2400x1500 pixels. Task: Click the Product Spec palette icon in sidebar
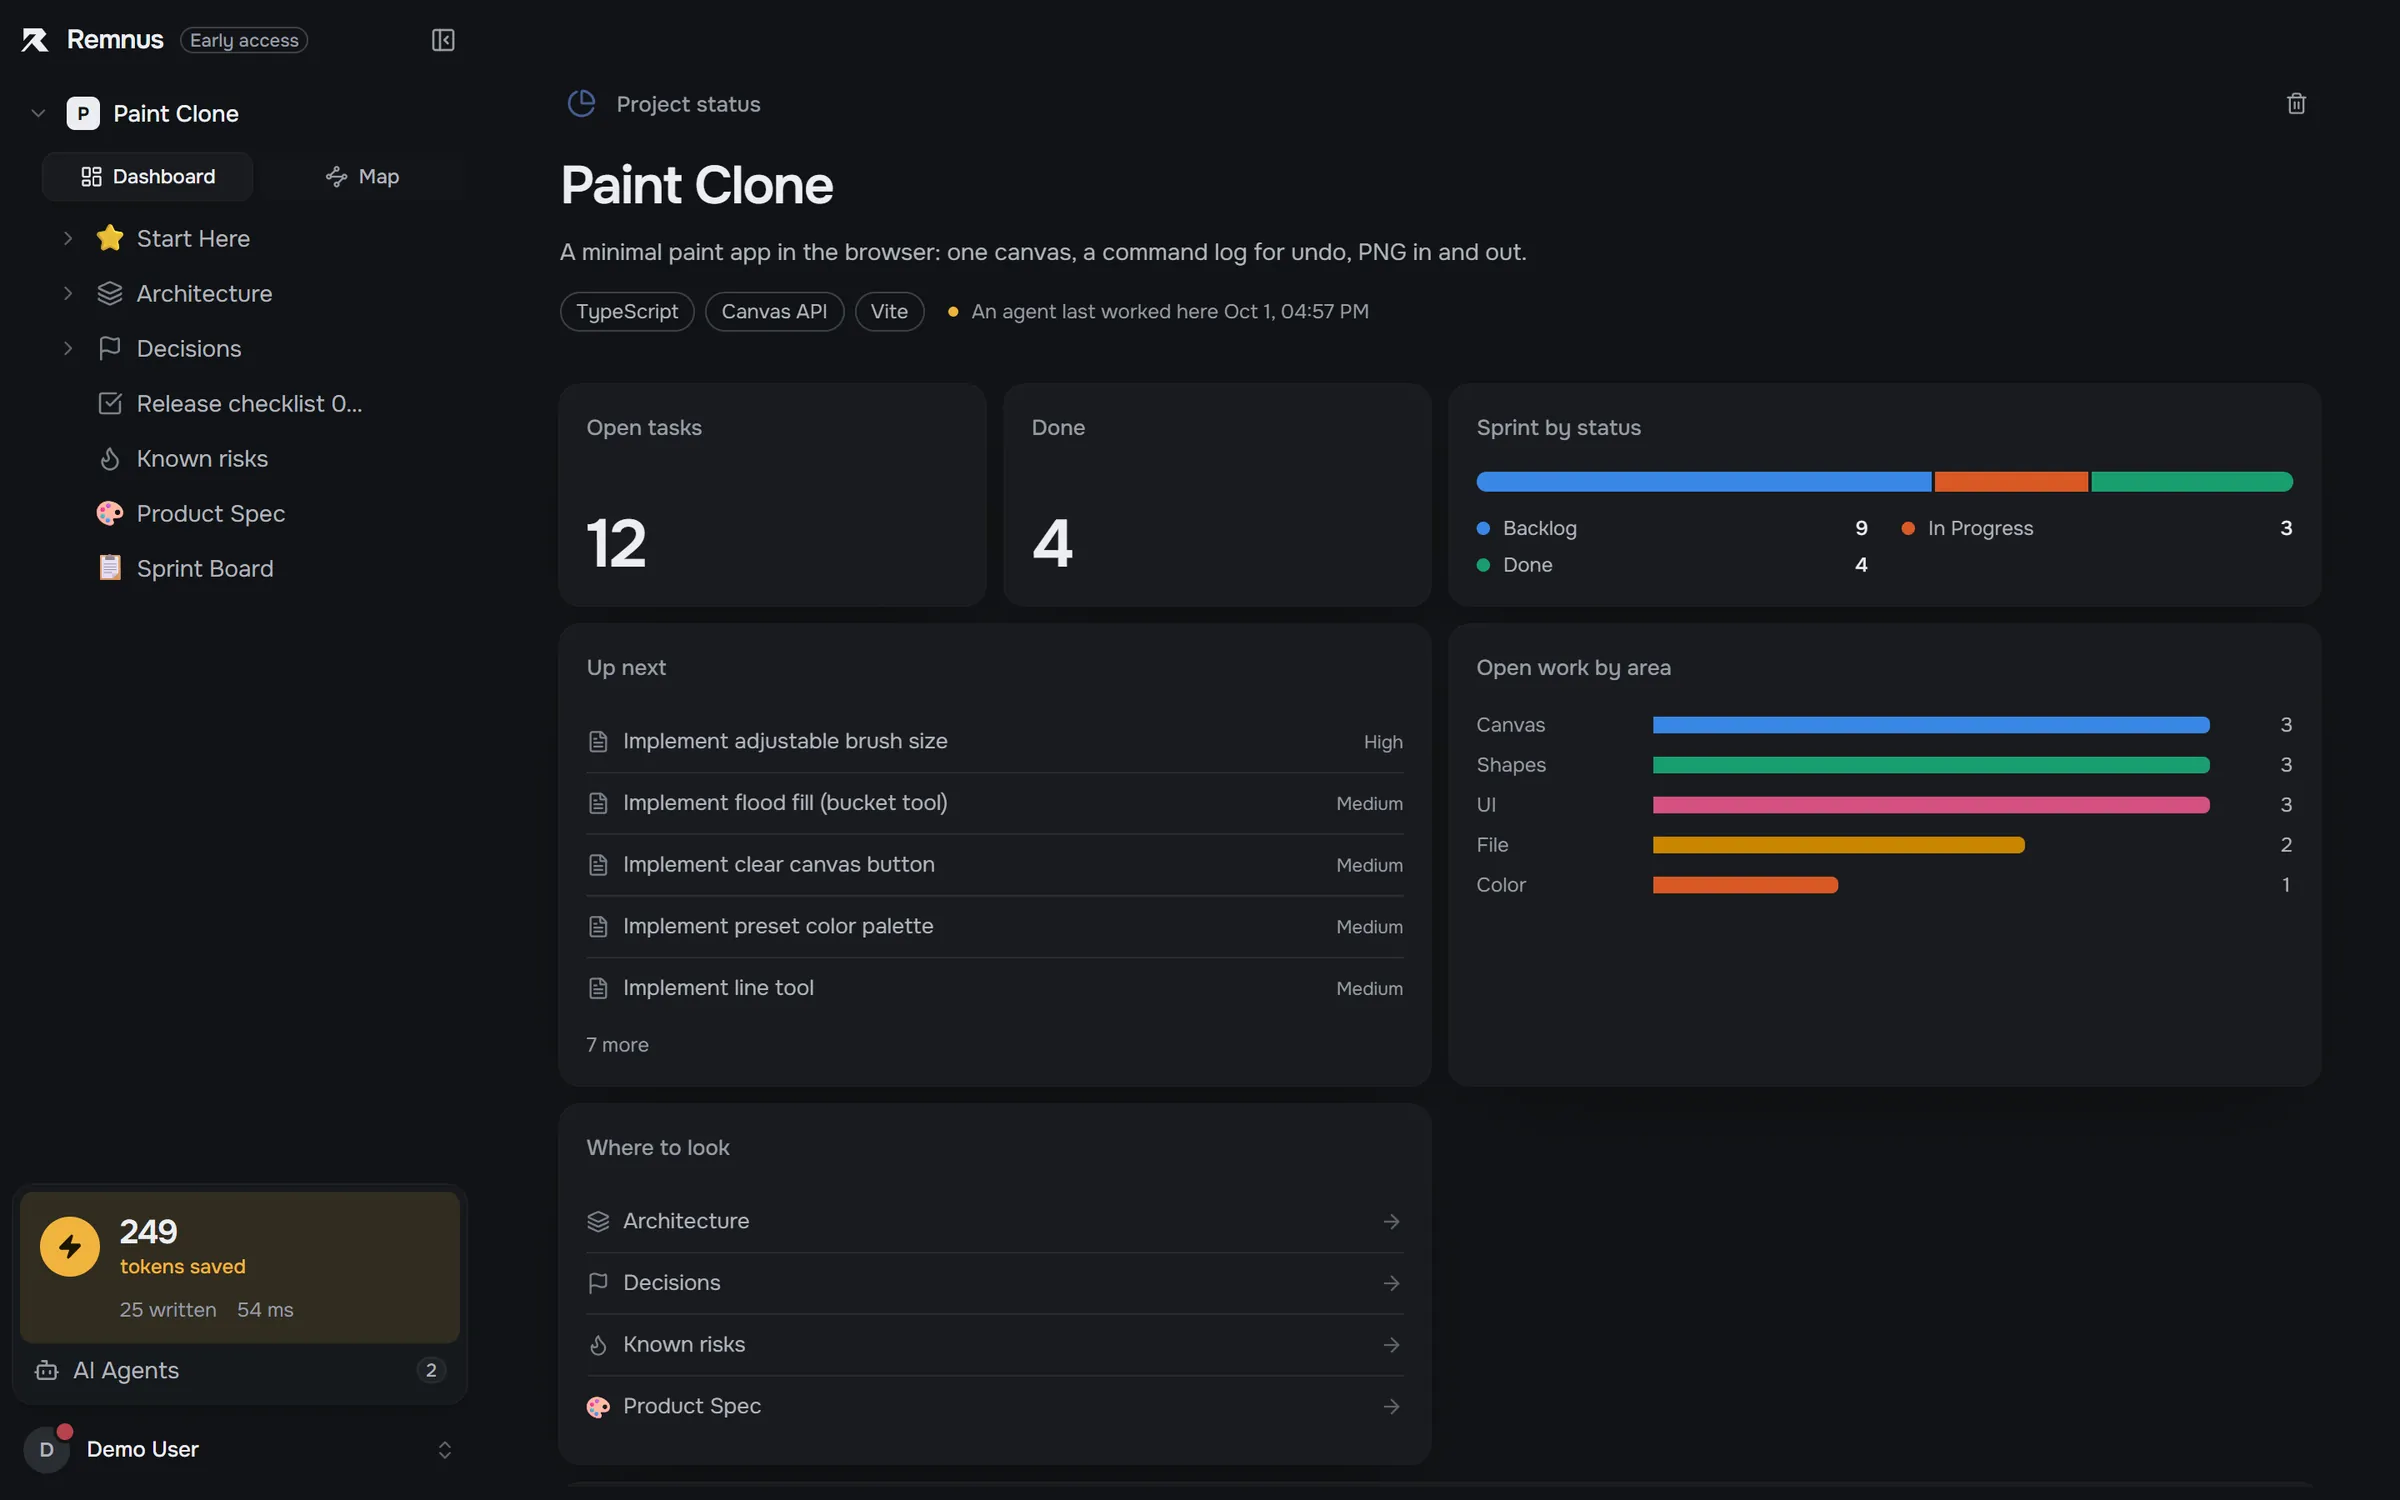point(110,513)
